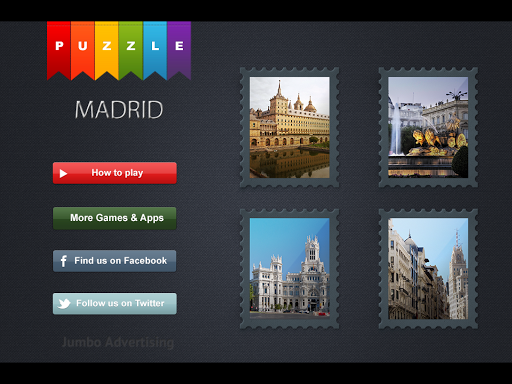Click the Twitter bird icon
This screenshot has width=512, height=384.
click(64, 303)
